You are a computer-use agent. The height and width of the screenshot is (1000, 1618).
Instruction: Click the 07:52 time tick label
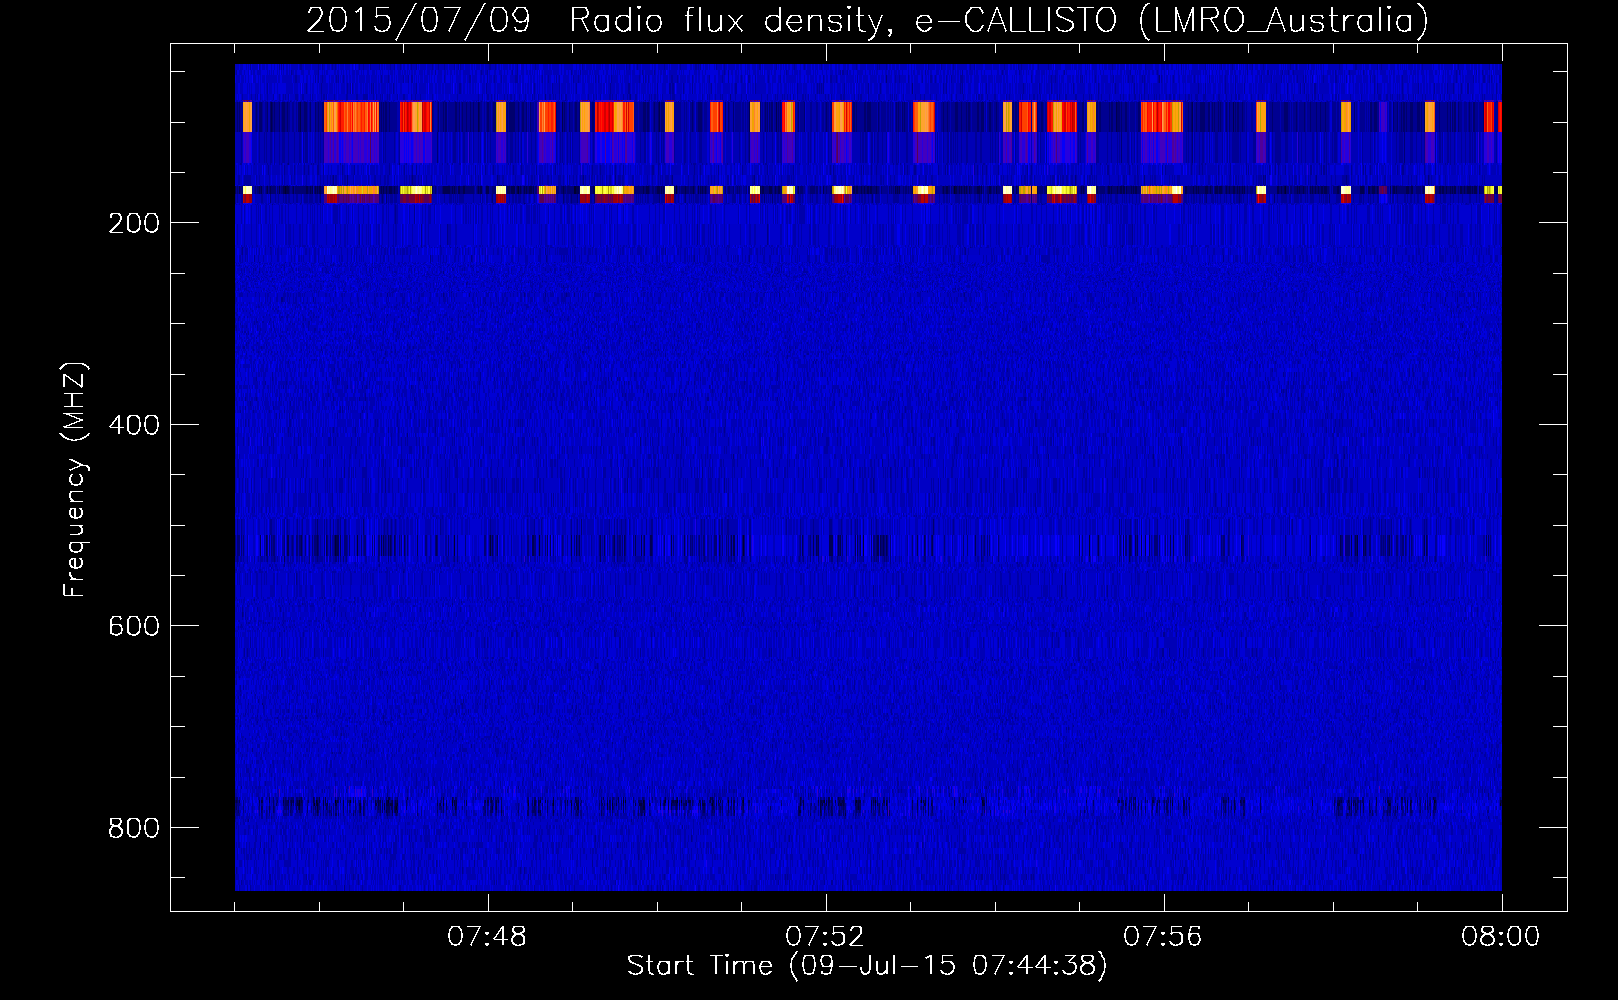(x=825, y=937)
